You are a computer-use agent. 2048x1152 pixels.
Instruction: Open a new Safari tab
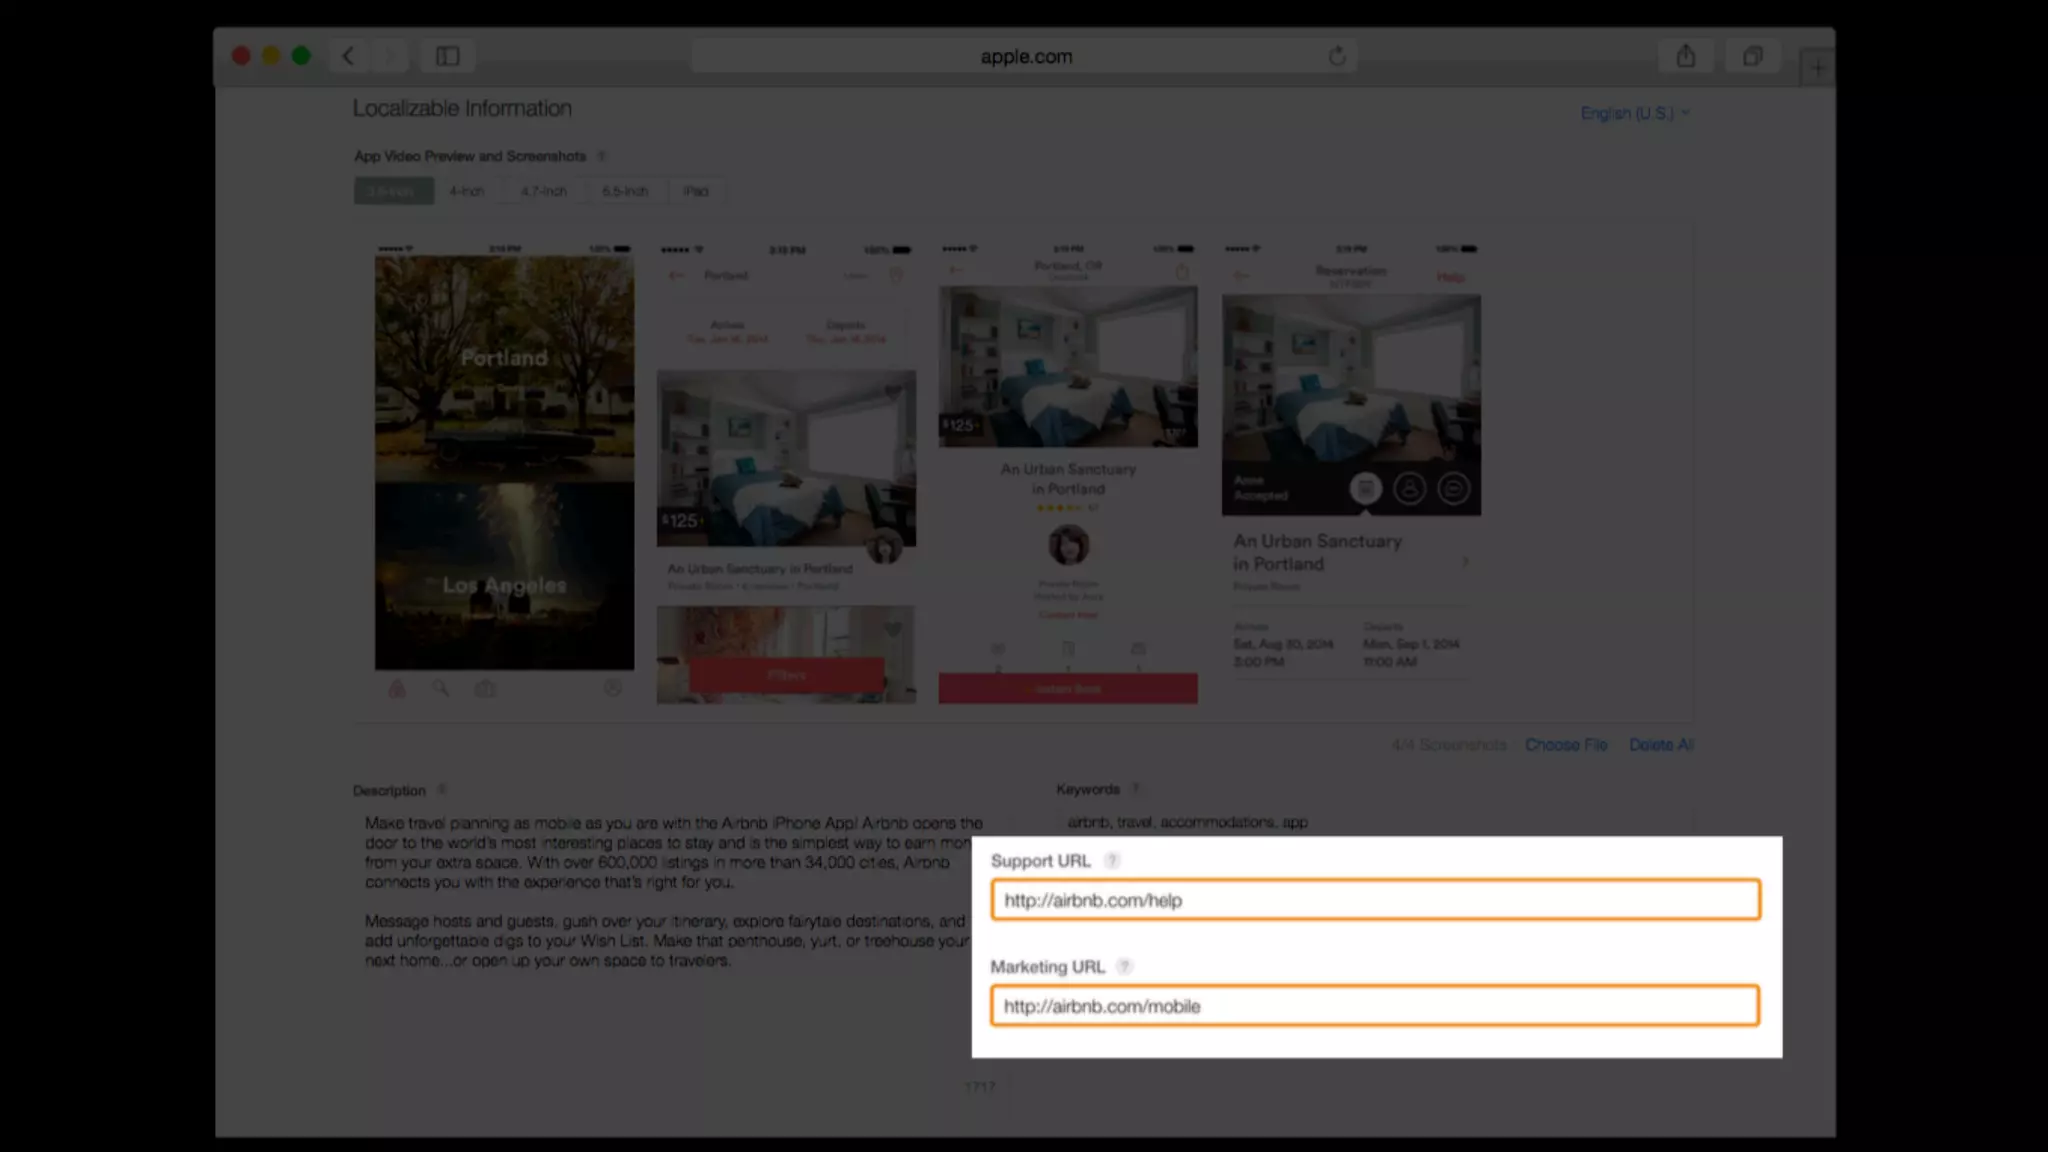point(1817,68)
